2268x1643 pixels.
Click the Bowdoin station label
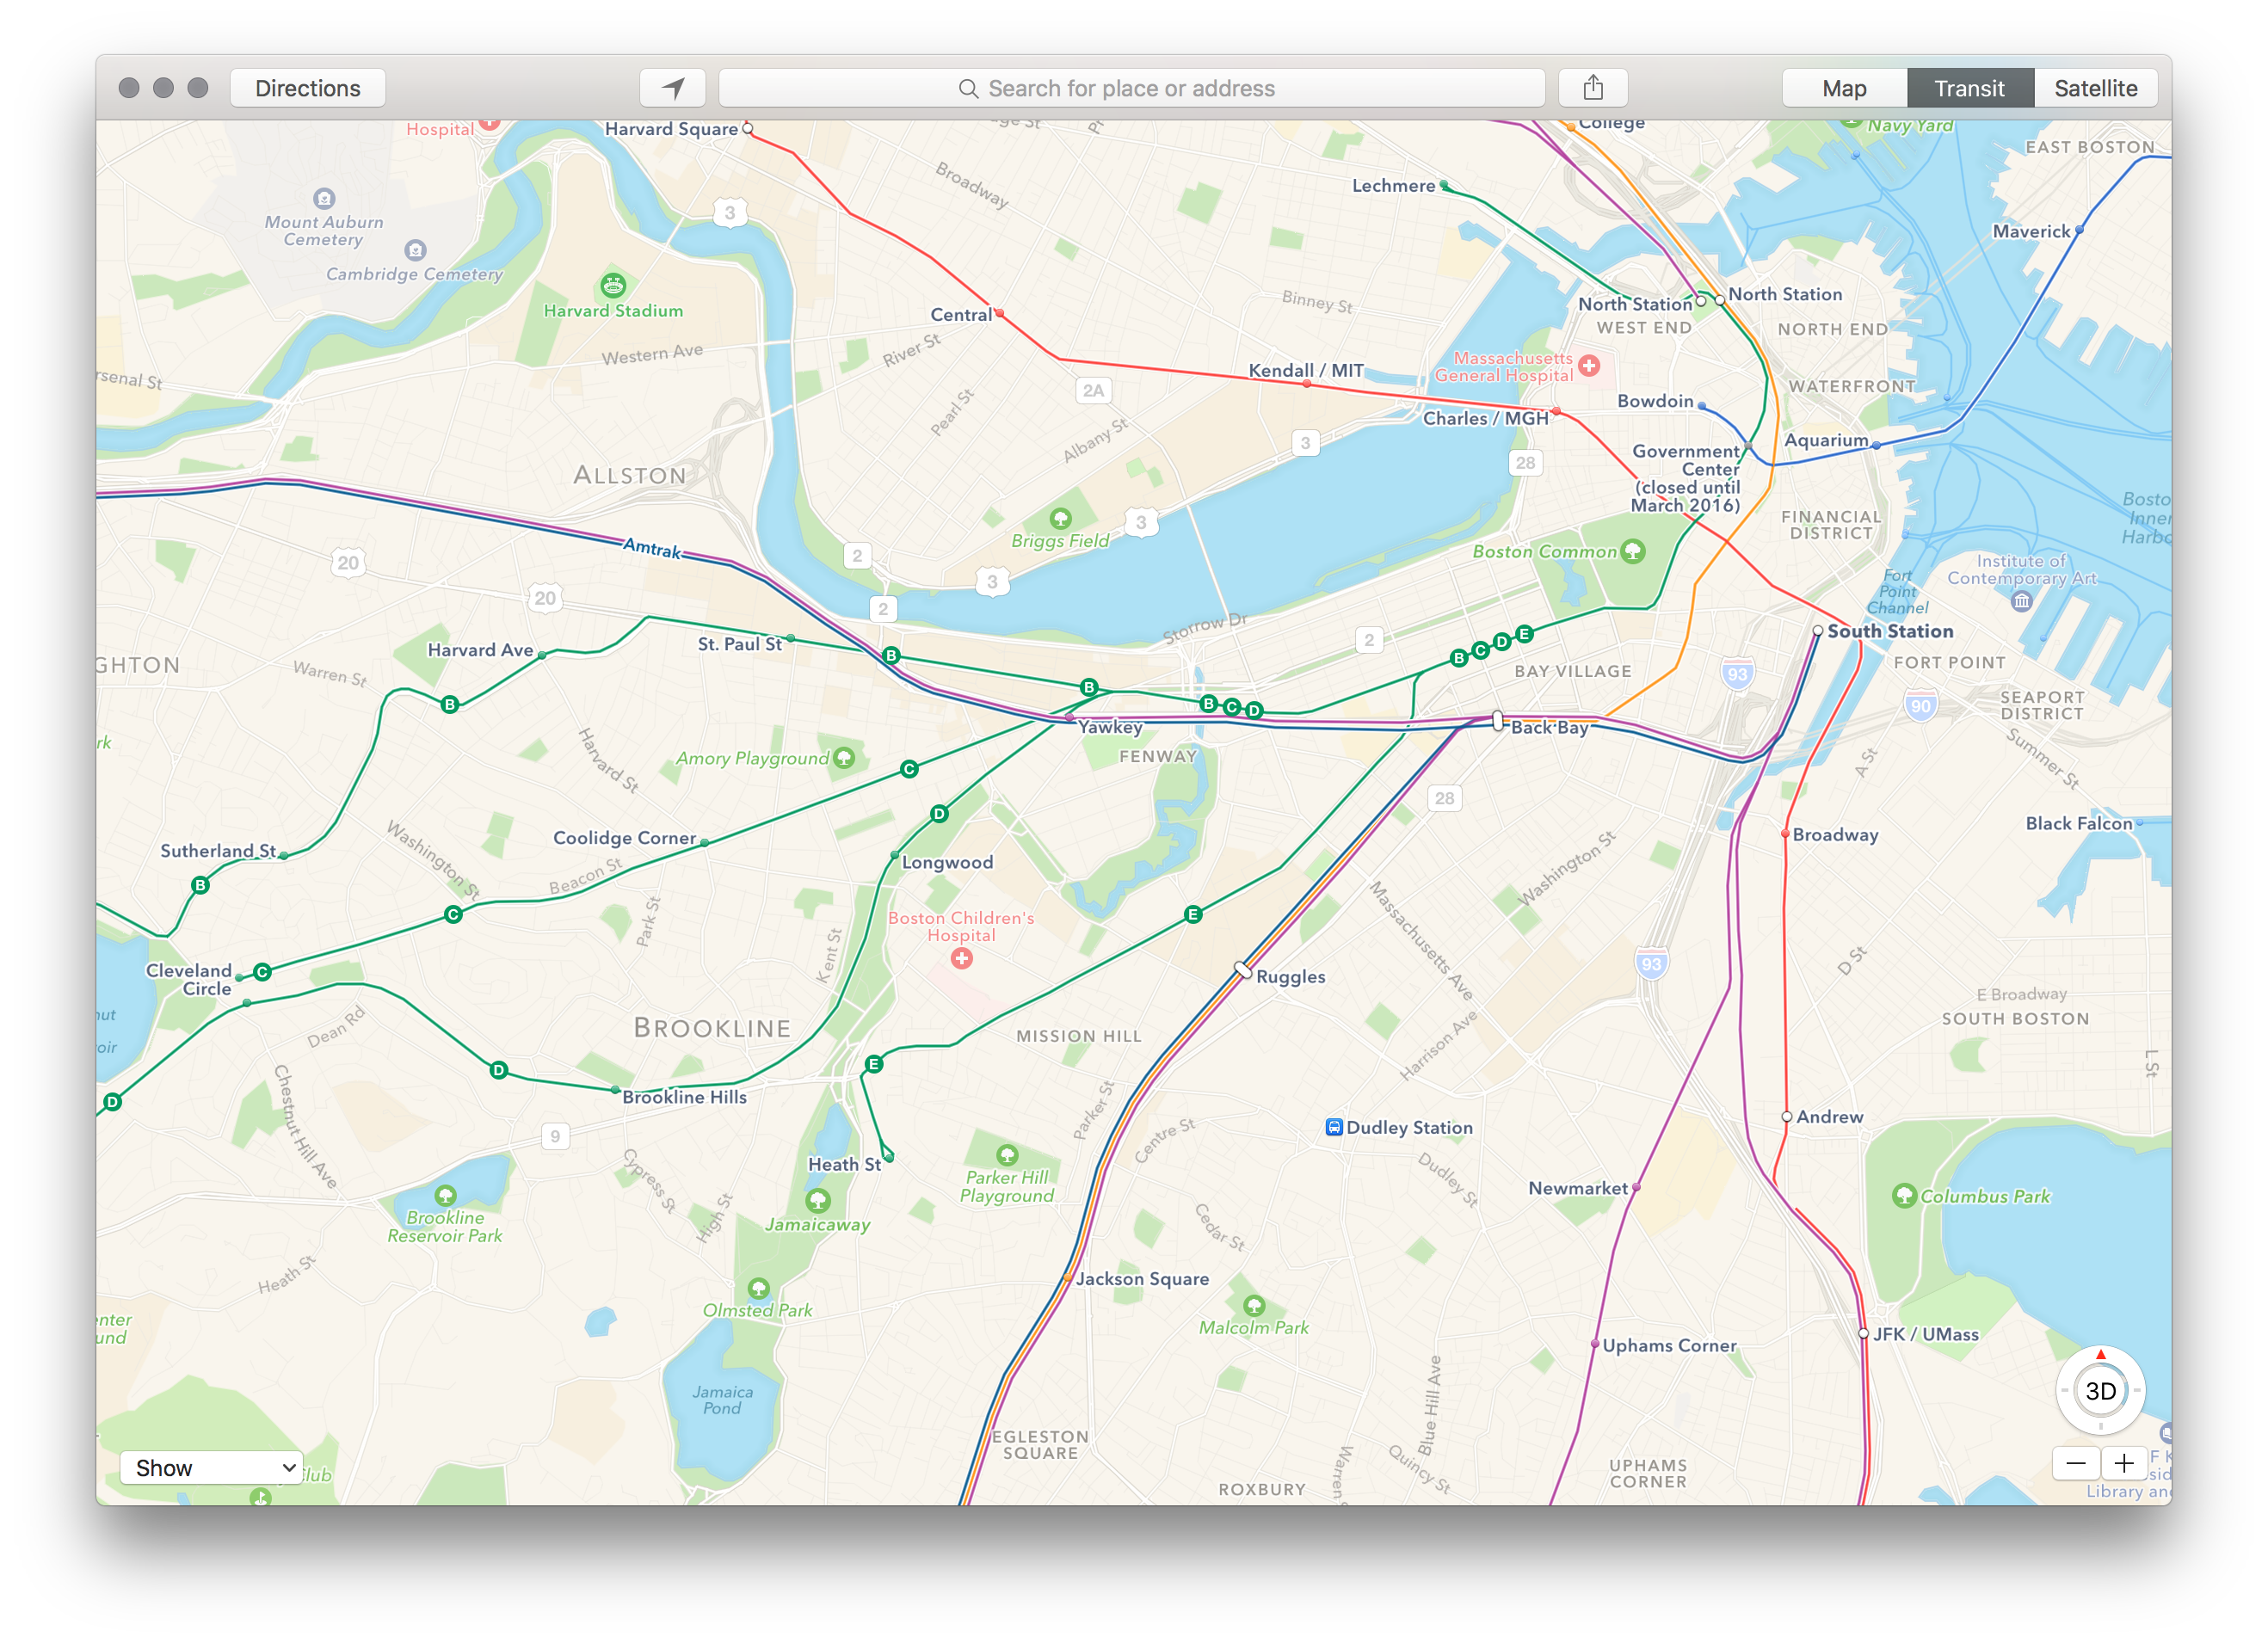[1655, 401]
